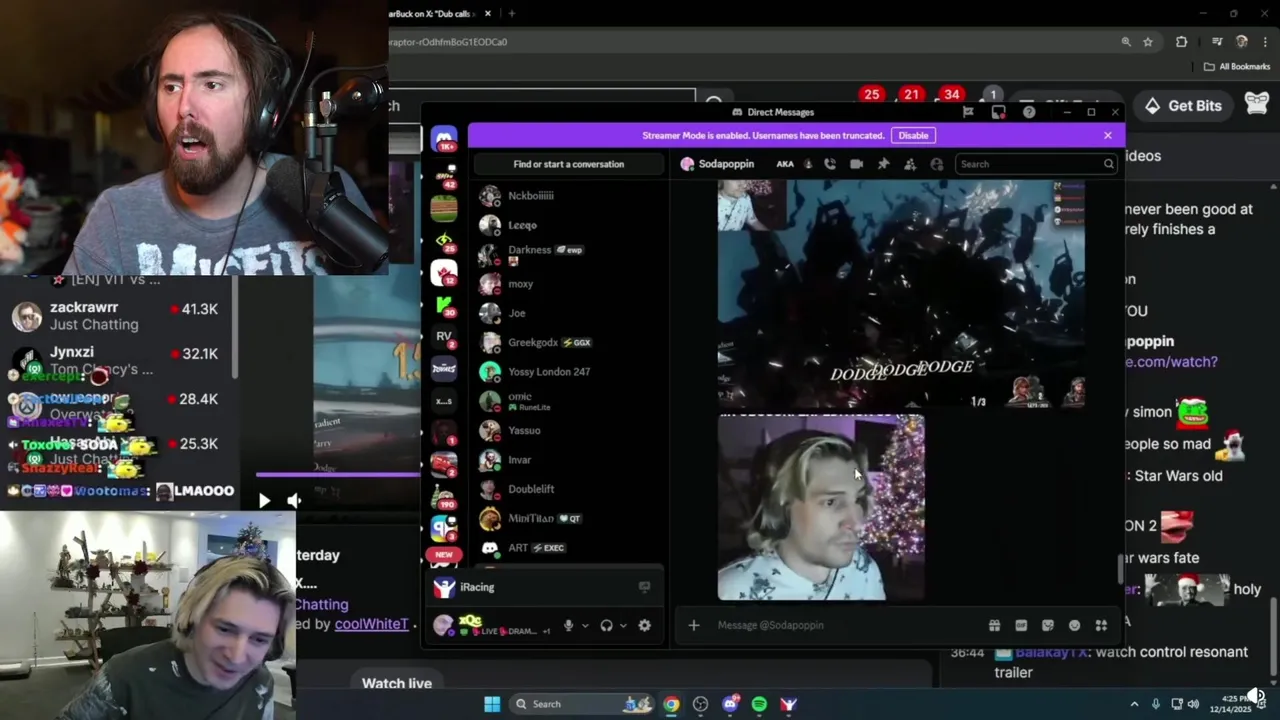Dismiss Streamer Mode banner
The height and width of the screenshot is (720, 1280).
click(x=1107, y=135)
